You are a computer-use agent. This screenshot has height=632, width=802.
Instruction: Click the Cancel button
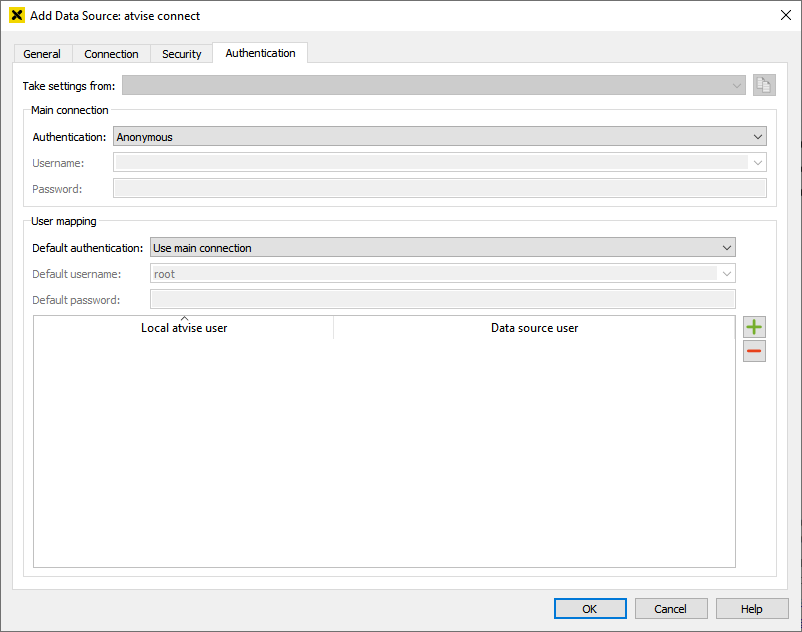[670, 609]
